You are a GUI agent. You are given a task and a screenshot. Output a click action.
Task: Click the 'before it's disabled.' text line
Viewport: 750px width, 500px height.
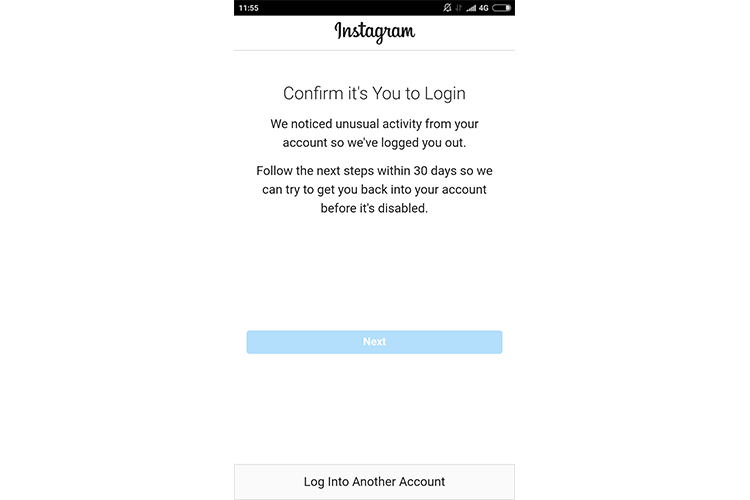click(374, 208)
